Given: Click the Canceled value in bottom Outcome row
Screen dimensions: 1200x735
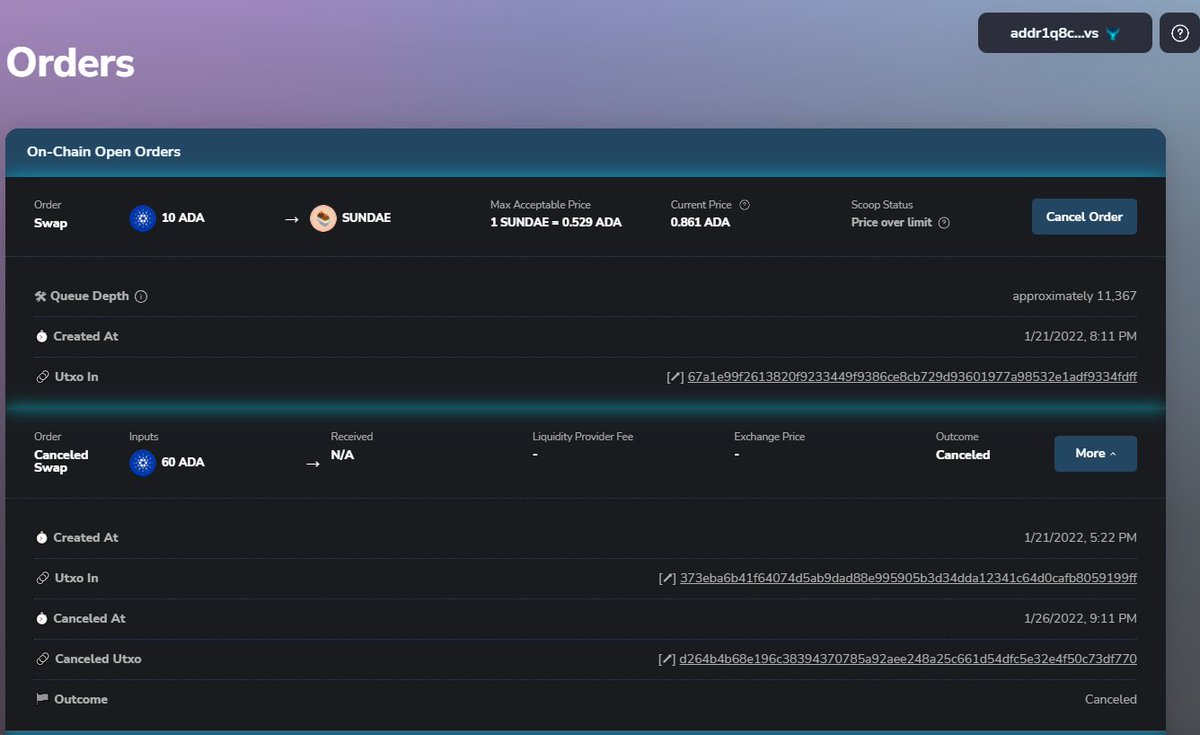Looking at the screenshot, I should [x=1111, y=699].
